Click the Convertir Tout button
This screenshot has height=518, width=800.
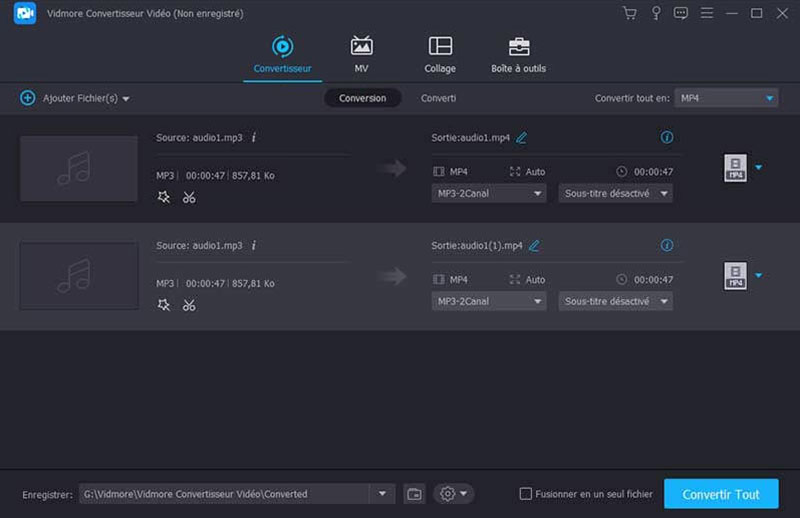point(720,494)
